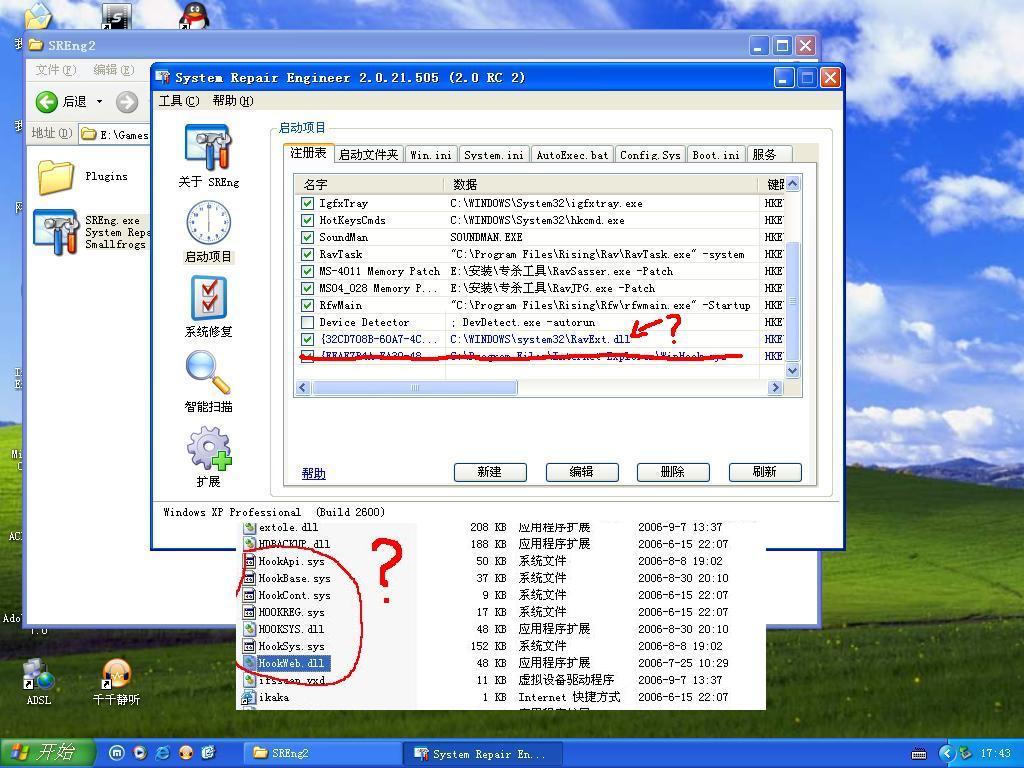Click the media player quick launch icon
Image resolution: width=1024 pixels, height=768 pixels.
[x=140, y=753]
